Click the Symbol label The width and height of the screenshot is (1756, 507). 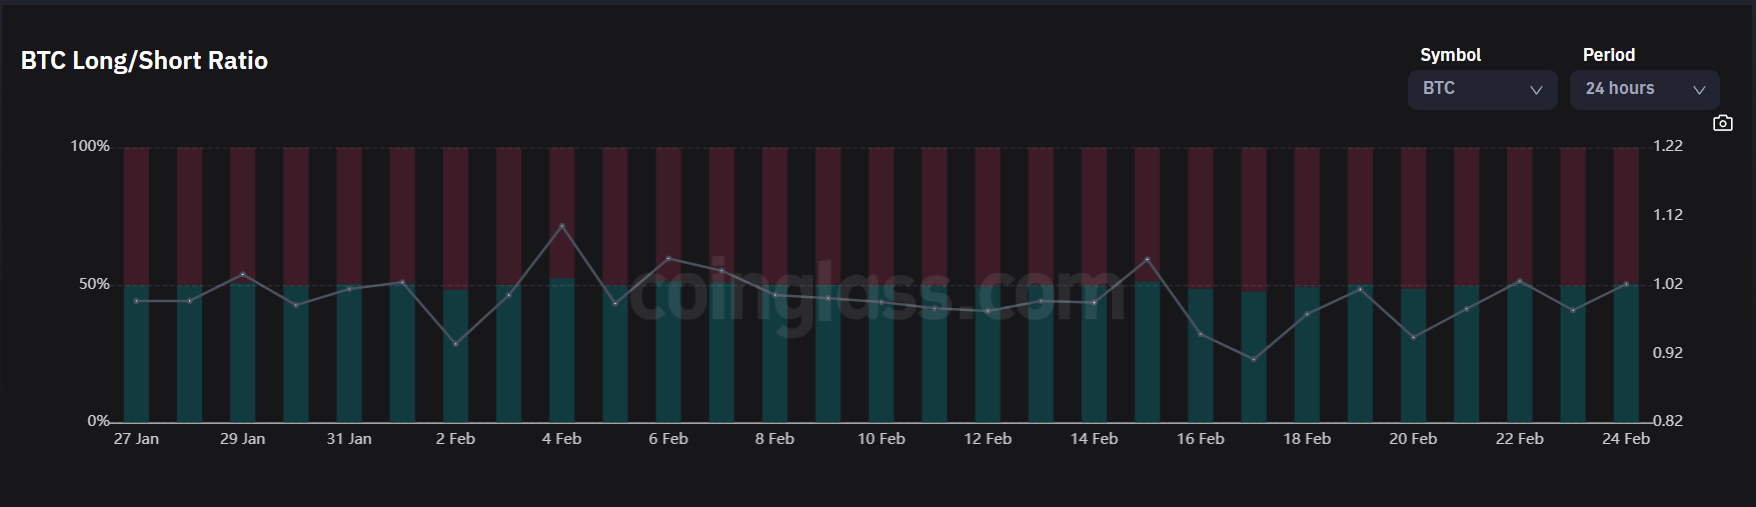click(x=1450, y=55)
